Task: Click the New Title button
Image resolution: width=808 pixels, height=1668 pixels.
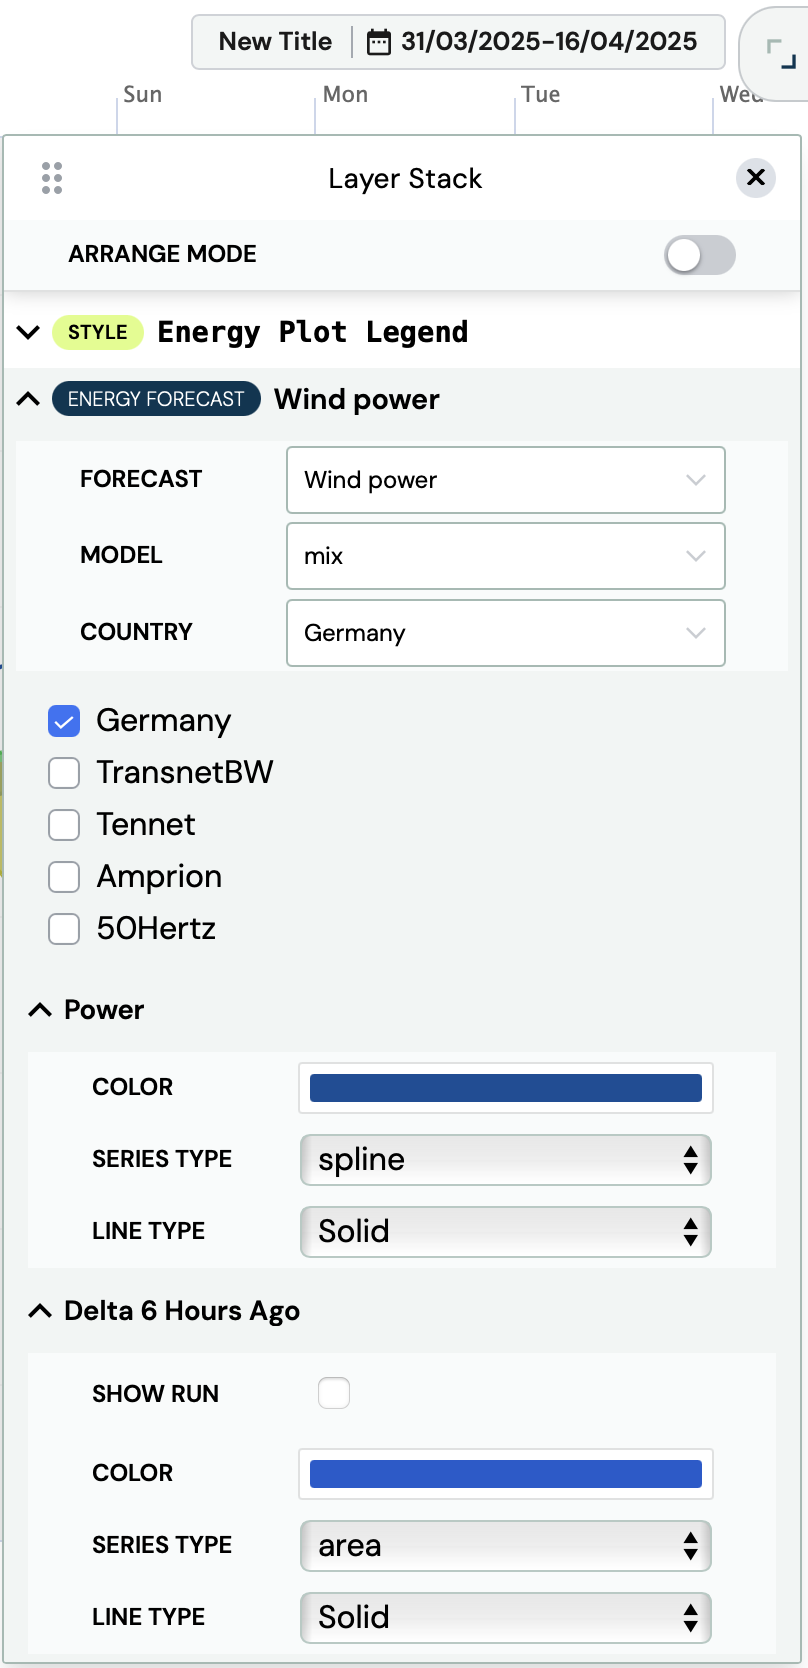Action: coord(275,42)
